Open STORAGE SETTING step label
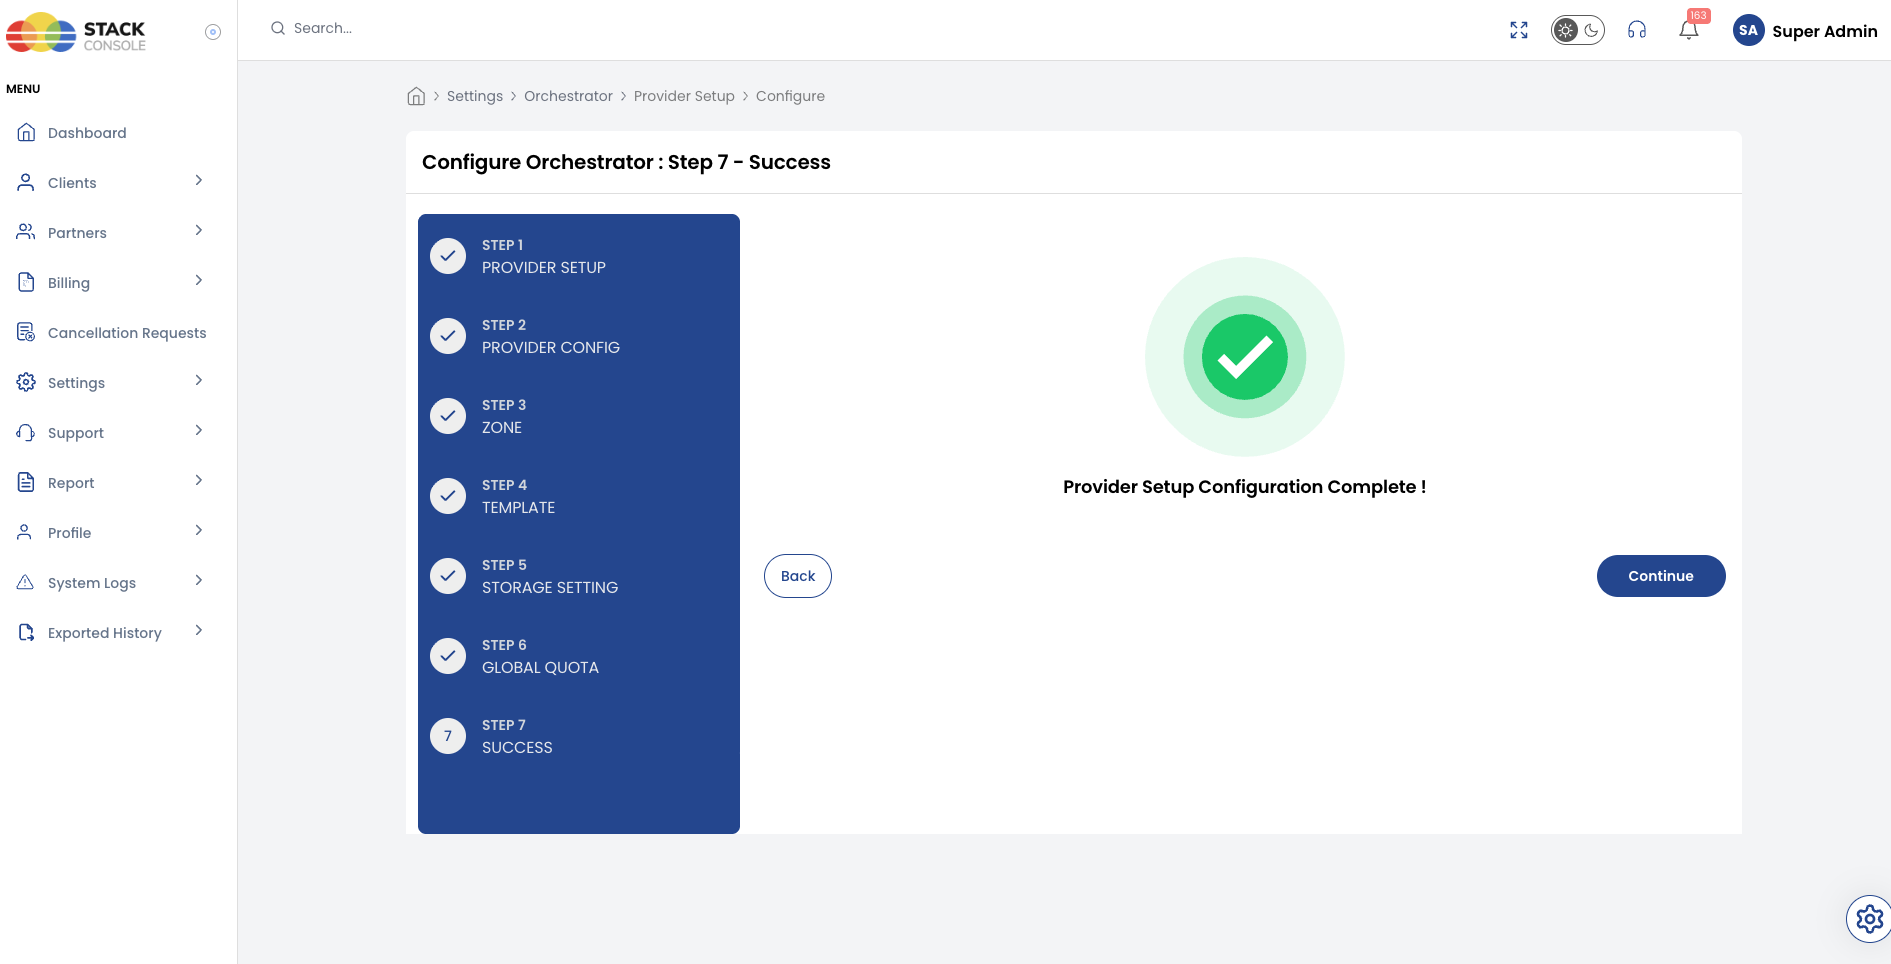The width and height of the screenshot is (1891, 964). [x=550, y=588]
